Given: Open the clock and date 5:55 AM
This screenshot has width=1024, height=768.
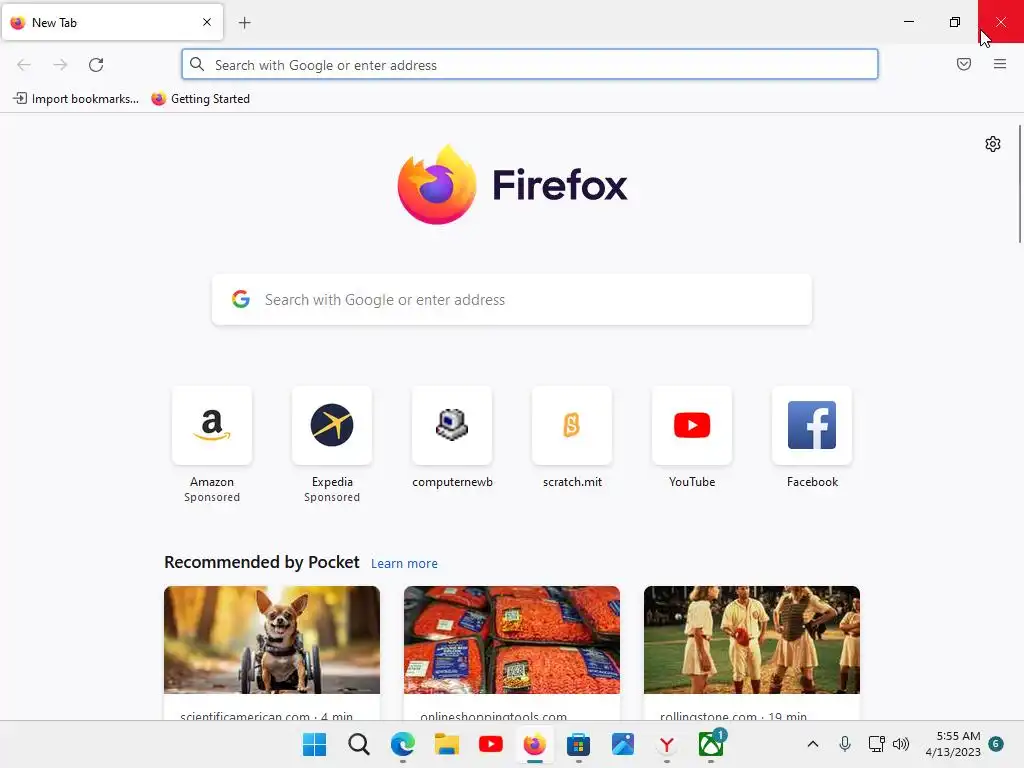Looking at the screenshot, I should tap(953, 744).
